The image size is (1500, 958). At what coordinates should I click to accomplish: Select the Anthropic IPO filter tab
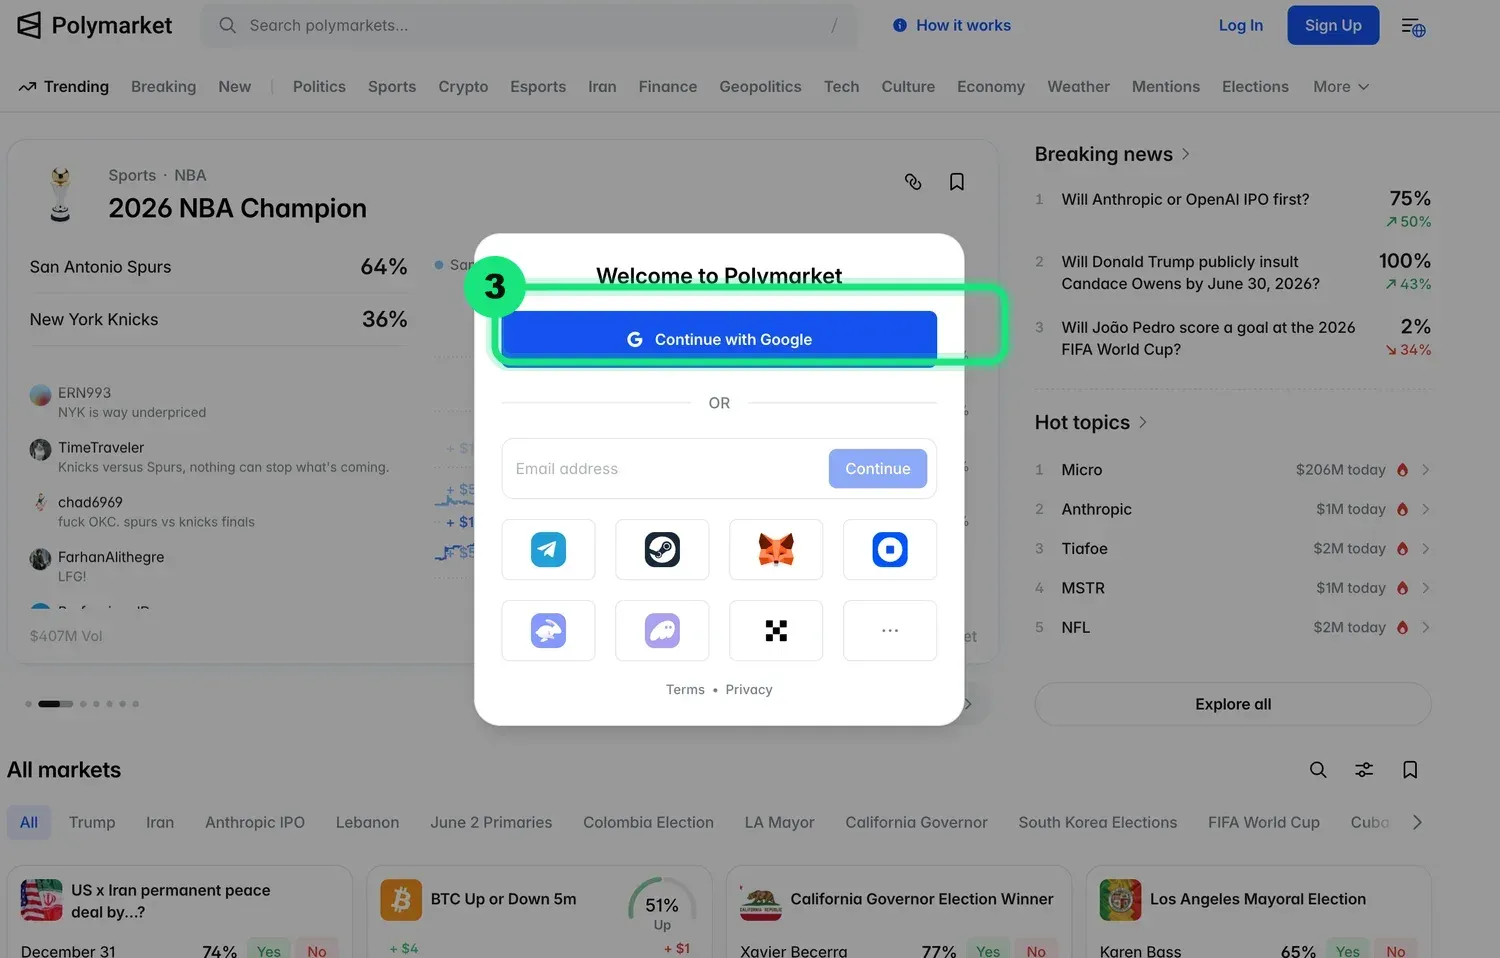[x=255, y=822]
